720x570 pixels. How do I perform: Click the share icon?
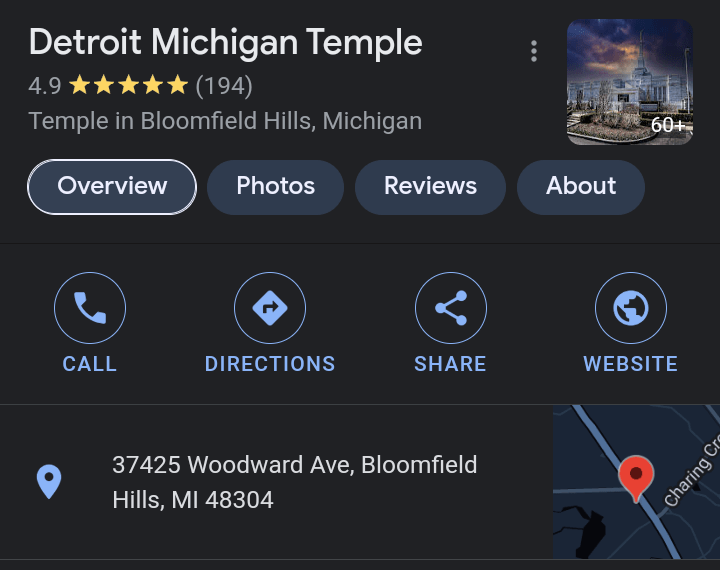(x=450, y=309)
